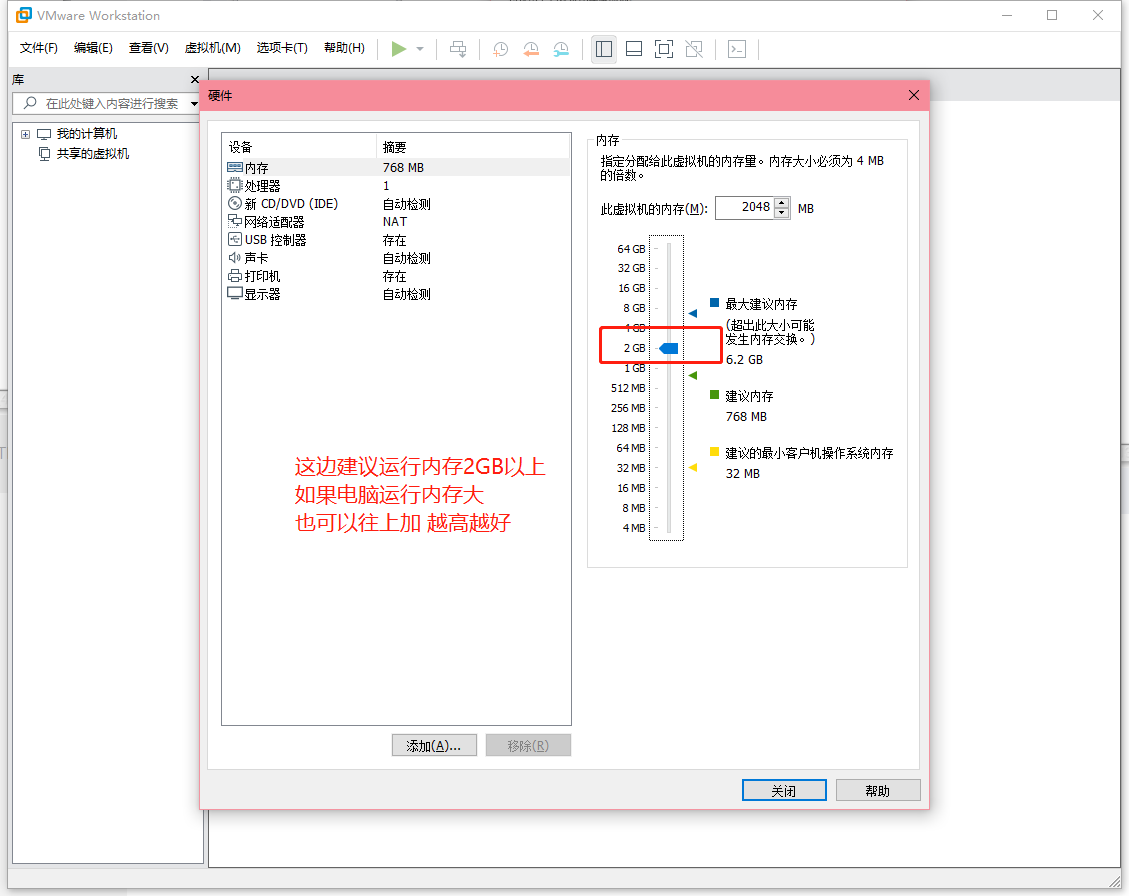Select 我的计算机 in the library tree
Screen dimensions: 1129x896
(x=86, y=134)
